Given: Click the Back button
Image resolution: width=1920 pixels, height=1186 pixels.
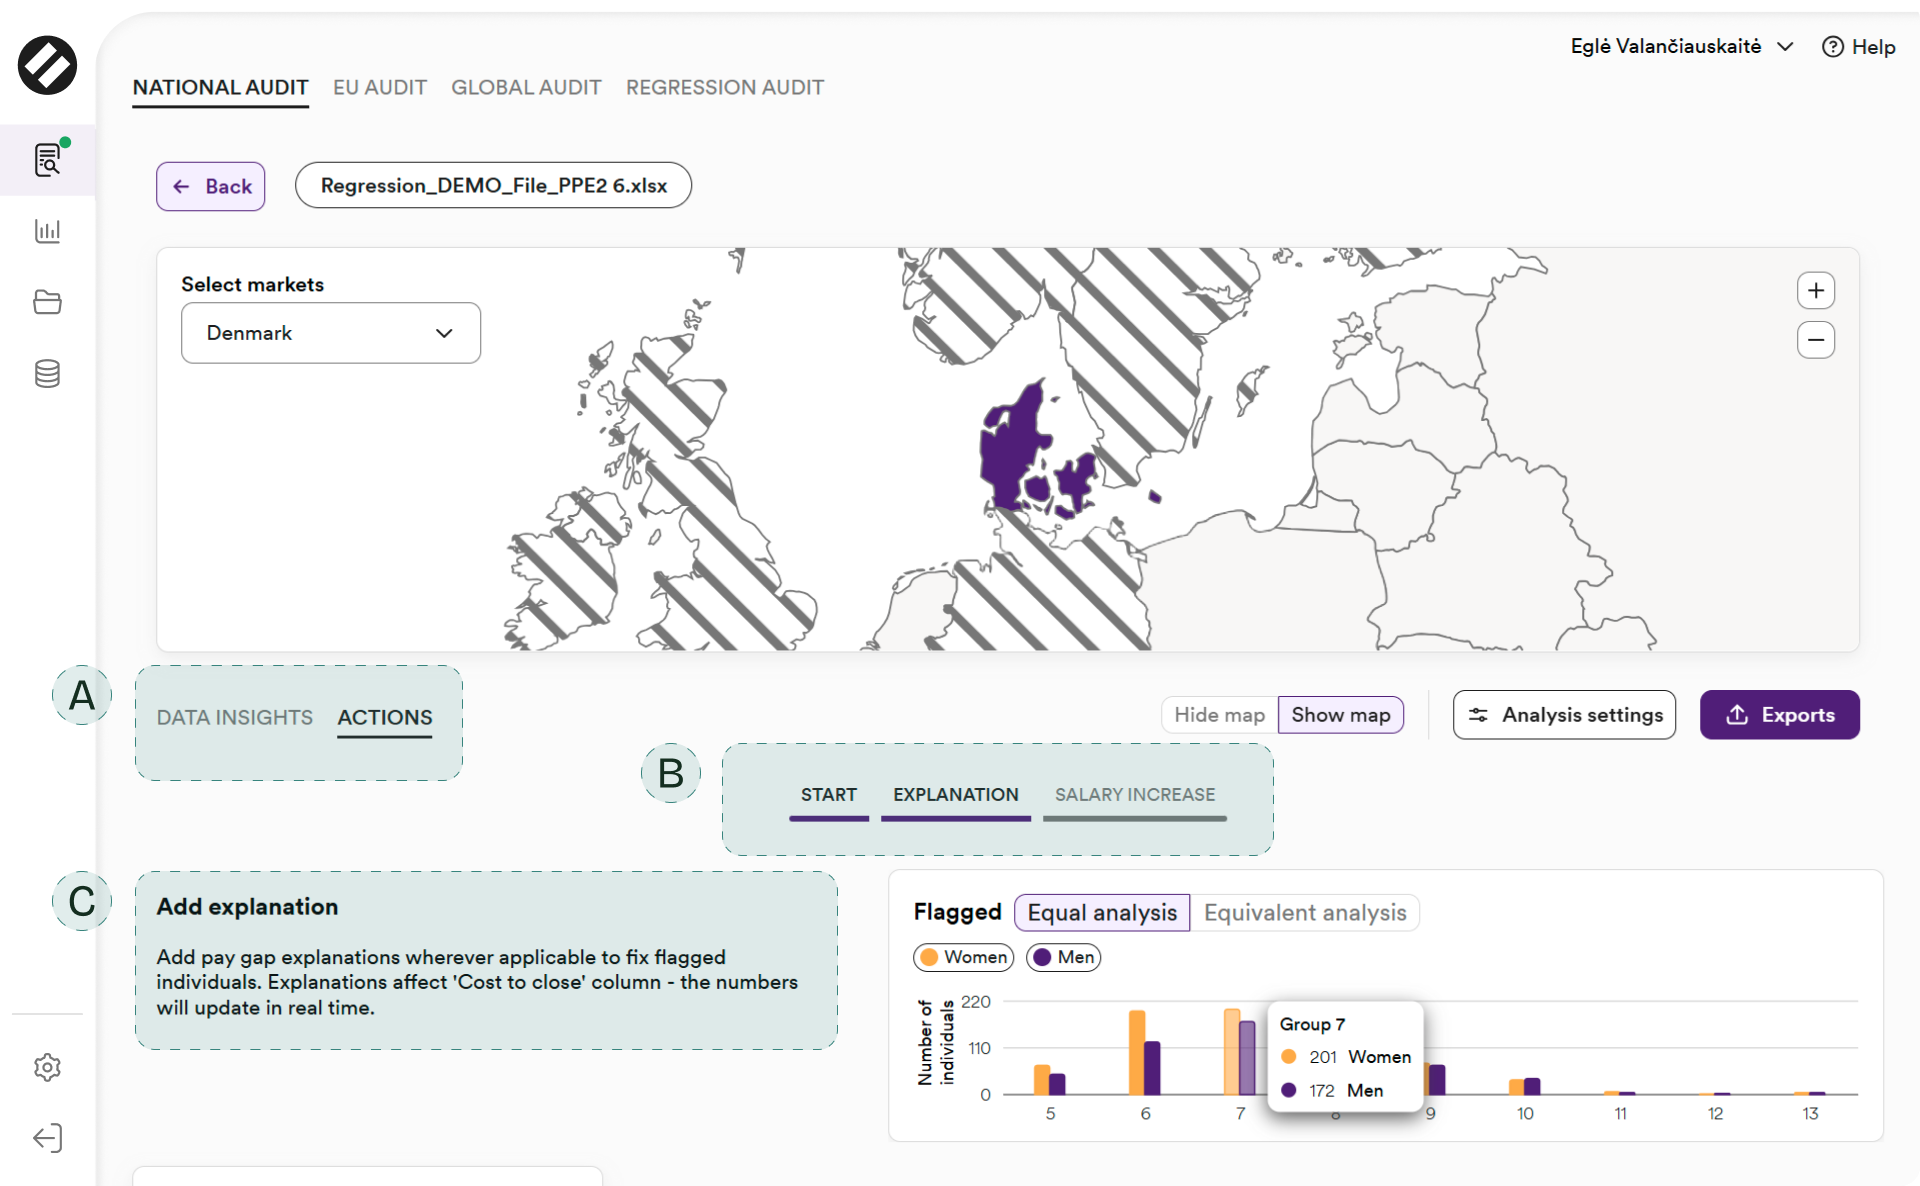Looking at the screenshot, I should point(210,187).
